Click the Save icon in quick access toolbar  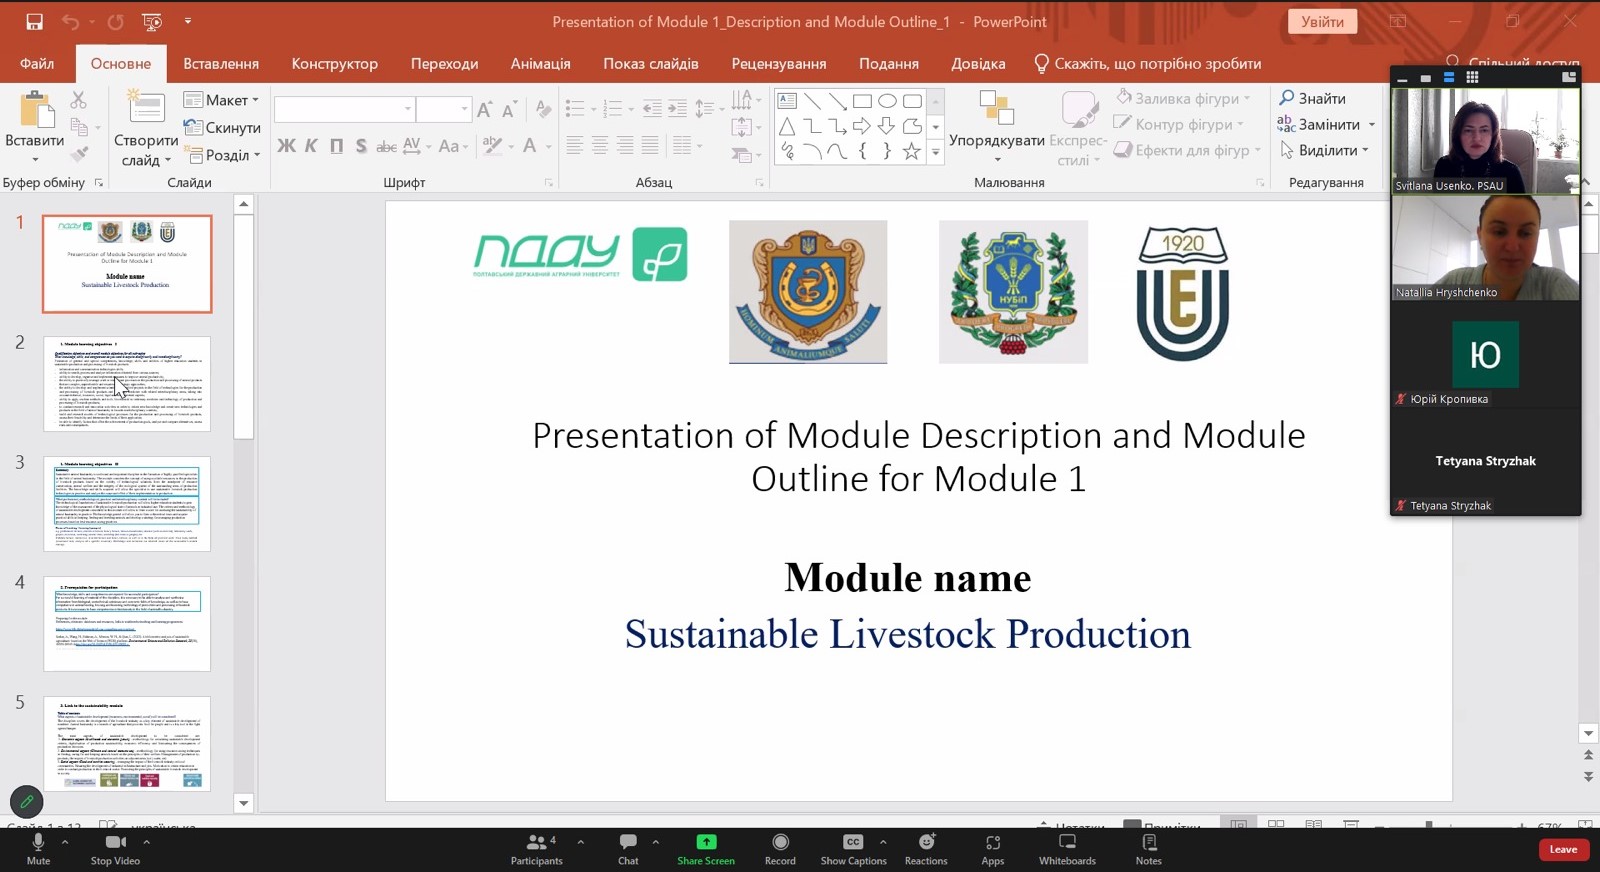(34, 21)
